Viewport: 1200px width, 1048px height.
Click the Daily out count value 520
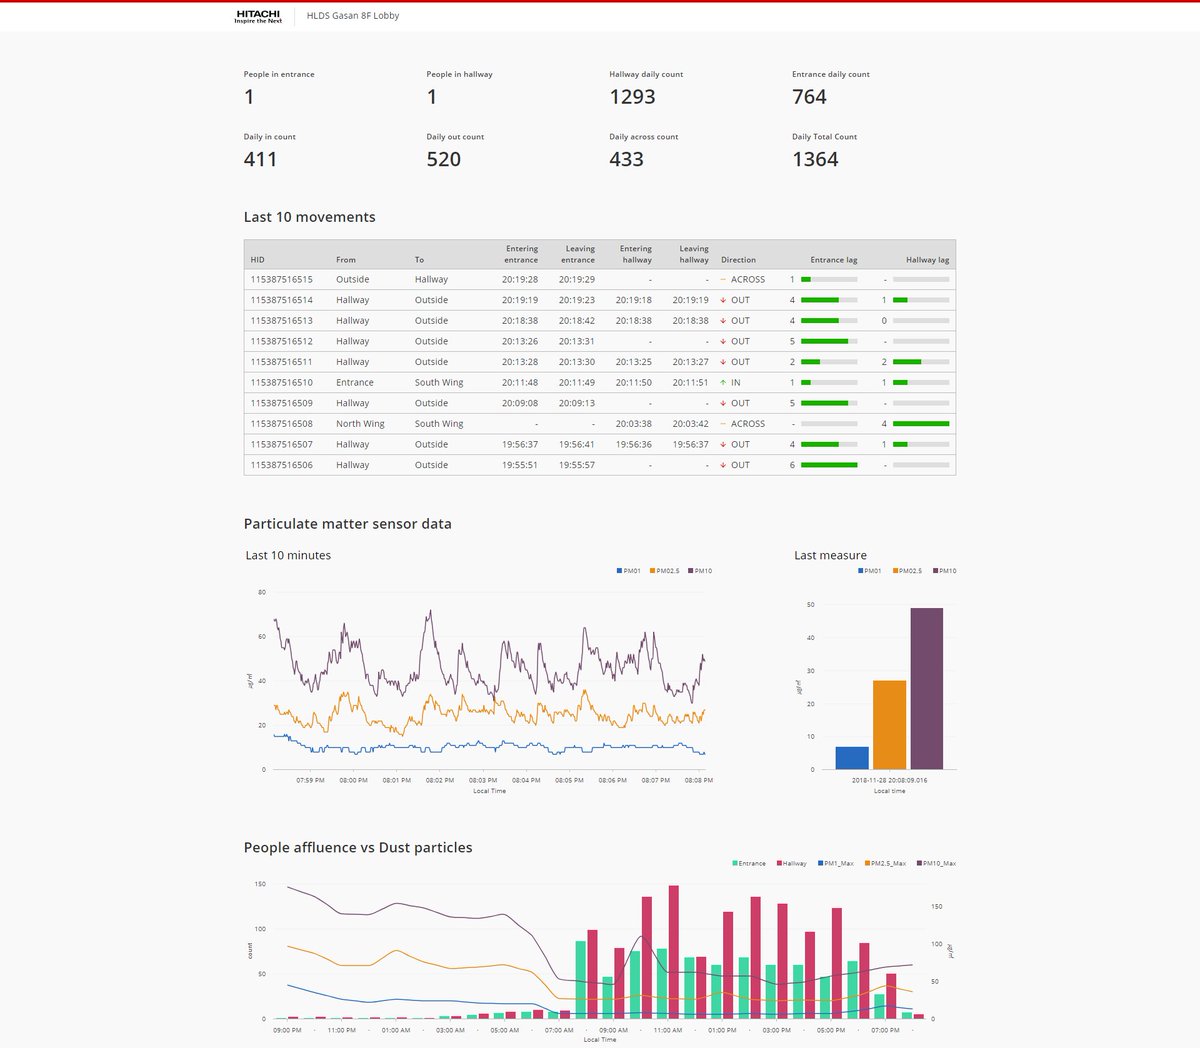[444, 159]
